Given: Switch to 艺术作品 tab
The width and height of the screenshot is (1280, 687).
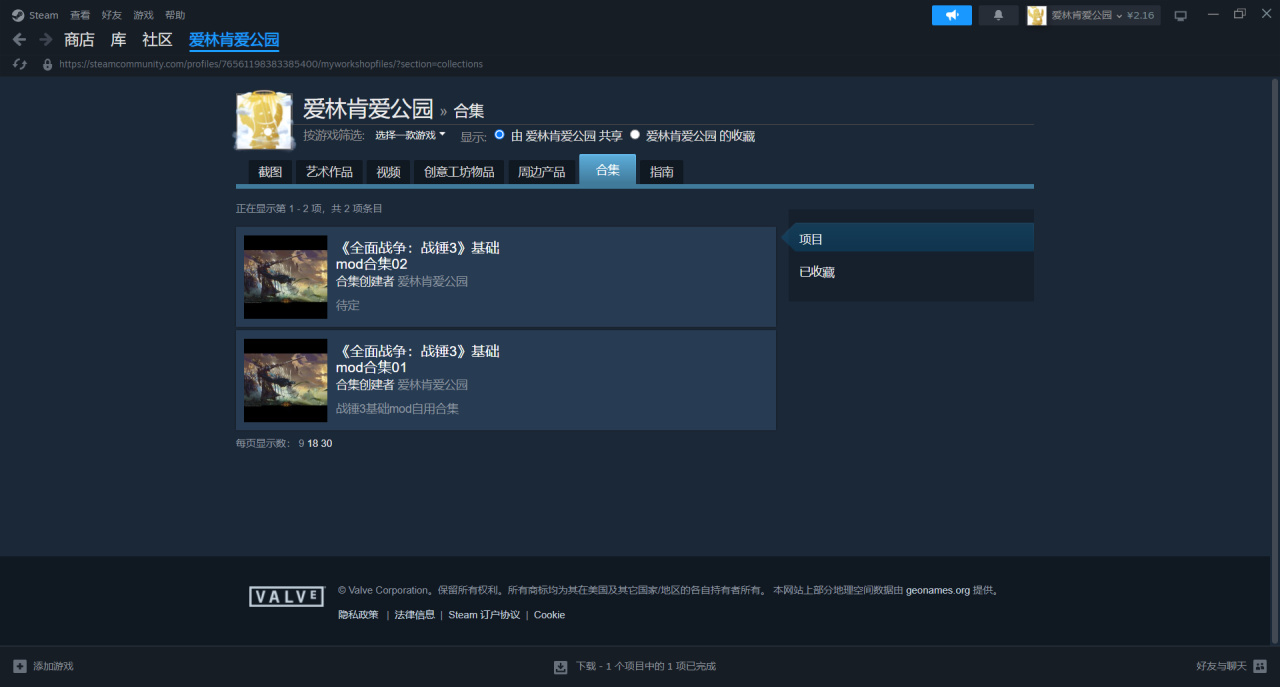Looking at the screenshot, I should pos(329,172).
